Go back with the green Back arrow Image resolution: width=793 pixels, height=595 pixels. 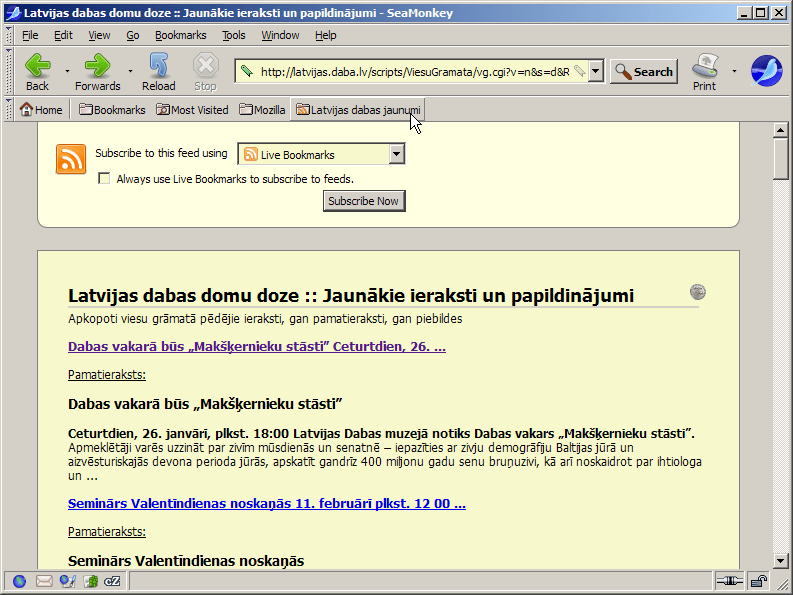[37, 72]
